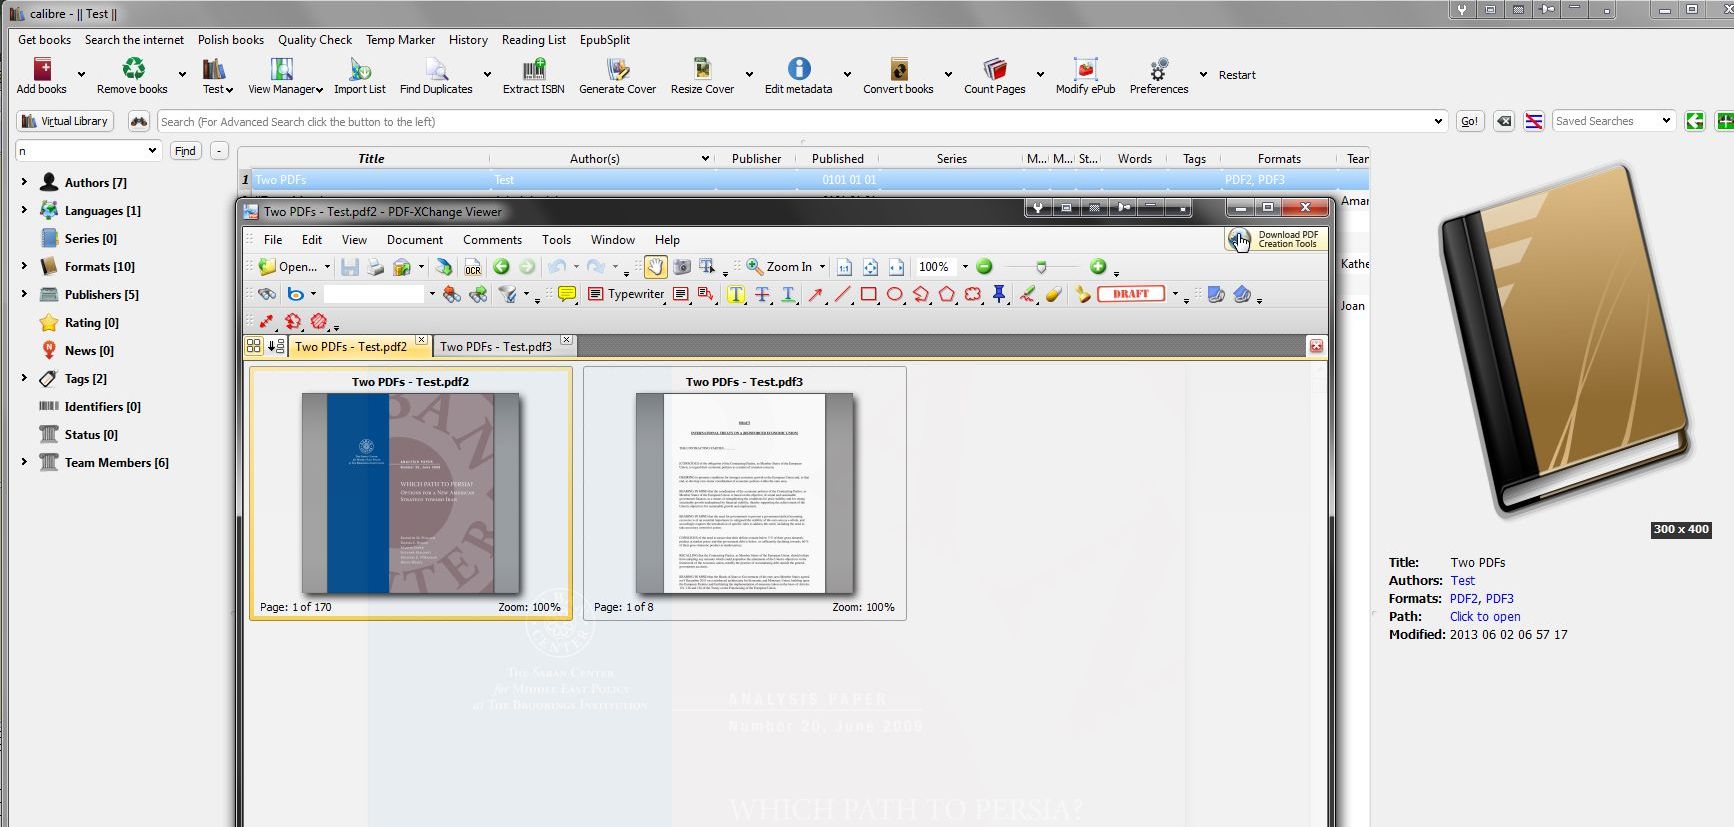The image size is (1734, 827).
Task: Click the zoom slider handle
Action: pos(1041,267)
